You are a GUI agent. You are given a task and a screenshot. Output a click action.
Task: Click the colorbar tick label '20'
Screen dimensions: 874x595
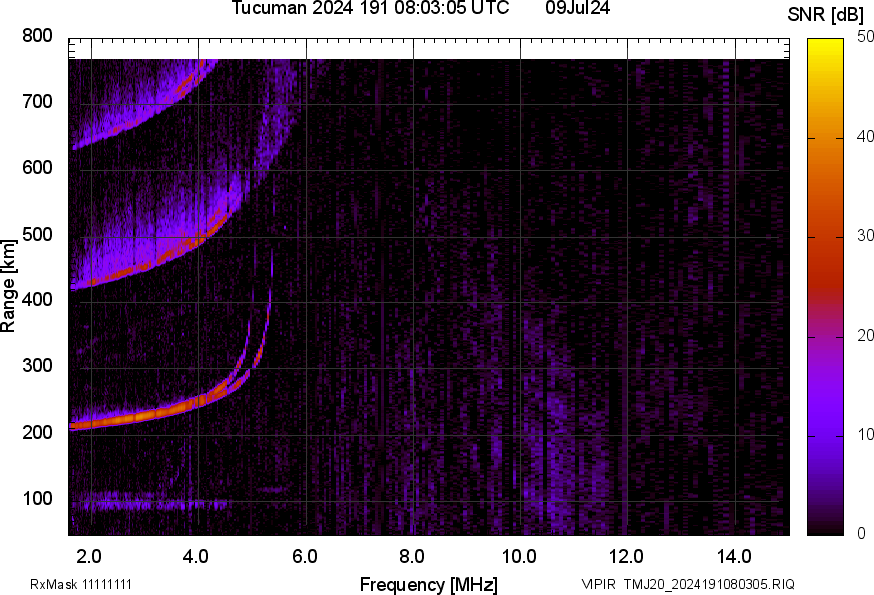coord(865,335)
